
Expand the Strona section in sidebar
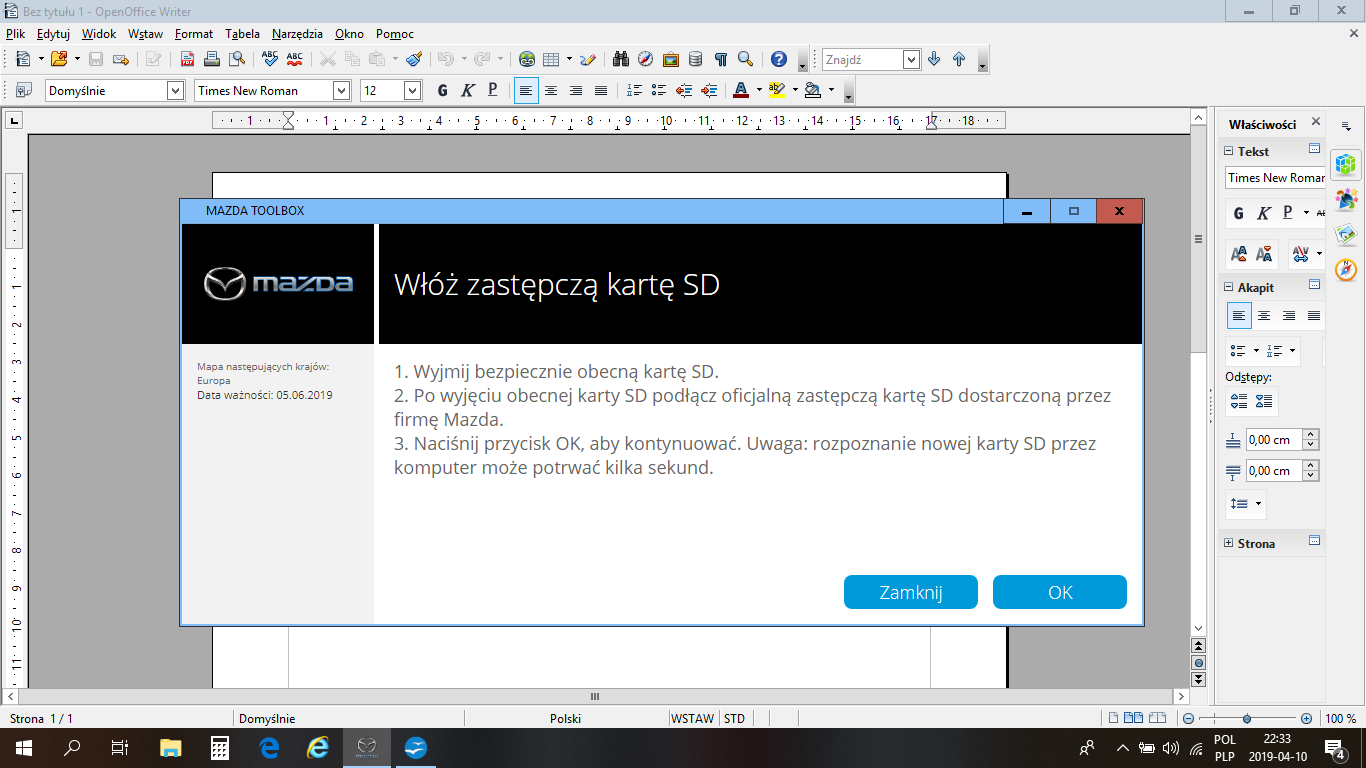(1229, 544)
